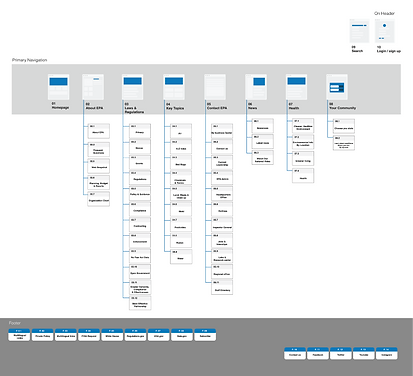413x376 pixels.
Task: Open the 08 Your Community wireframe thumbnail
Action: tap(337, 87)
